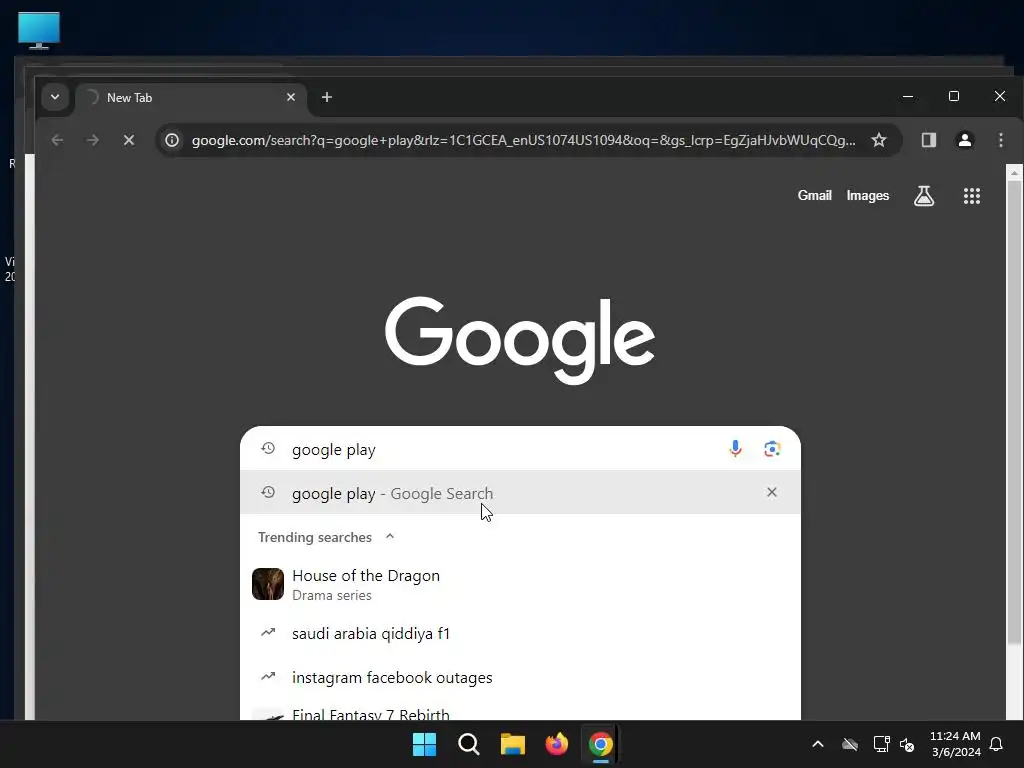Go back with the back arrow

[57, 140]
